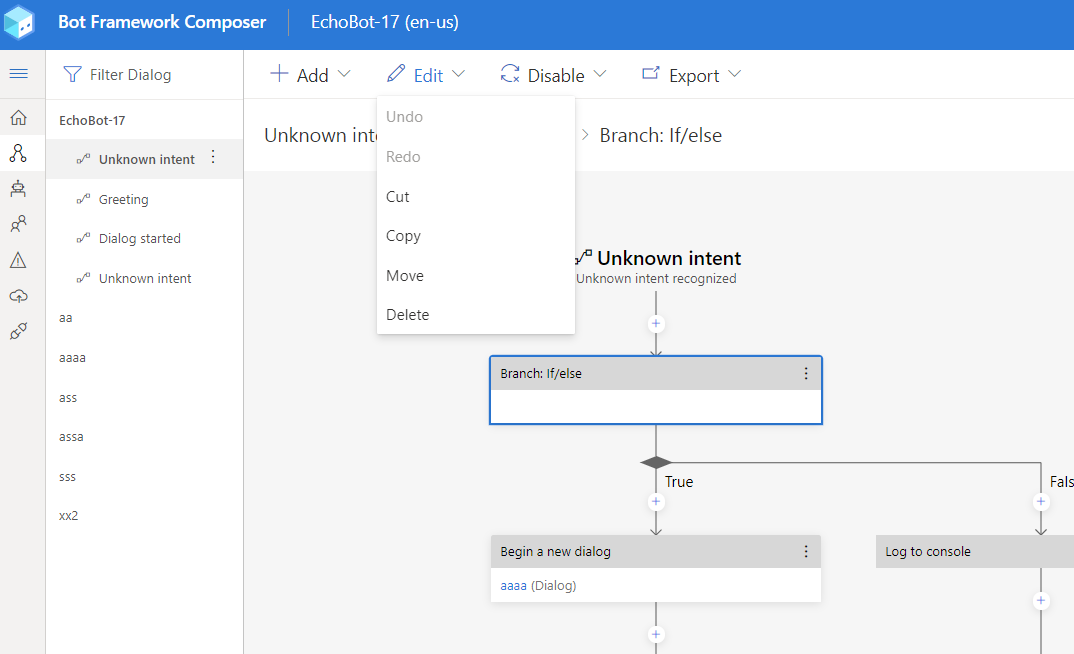
Task: Add action in the False branch
Action: (x=1040, y=502)
